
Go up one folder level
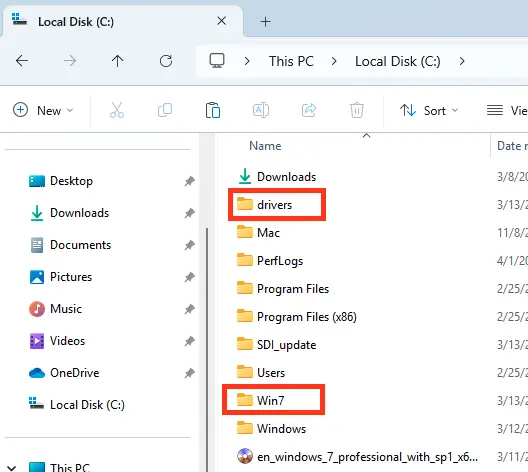[118, 61]
